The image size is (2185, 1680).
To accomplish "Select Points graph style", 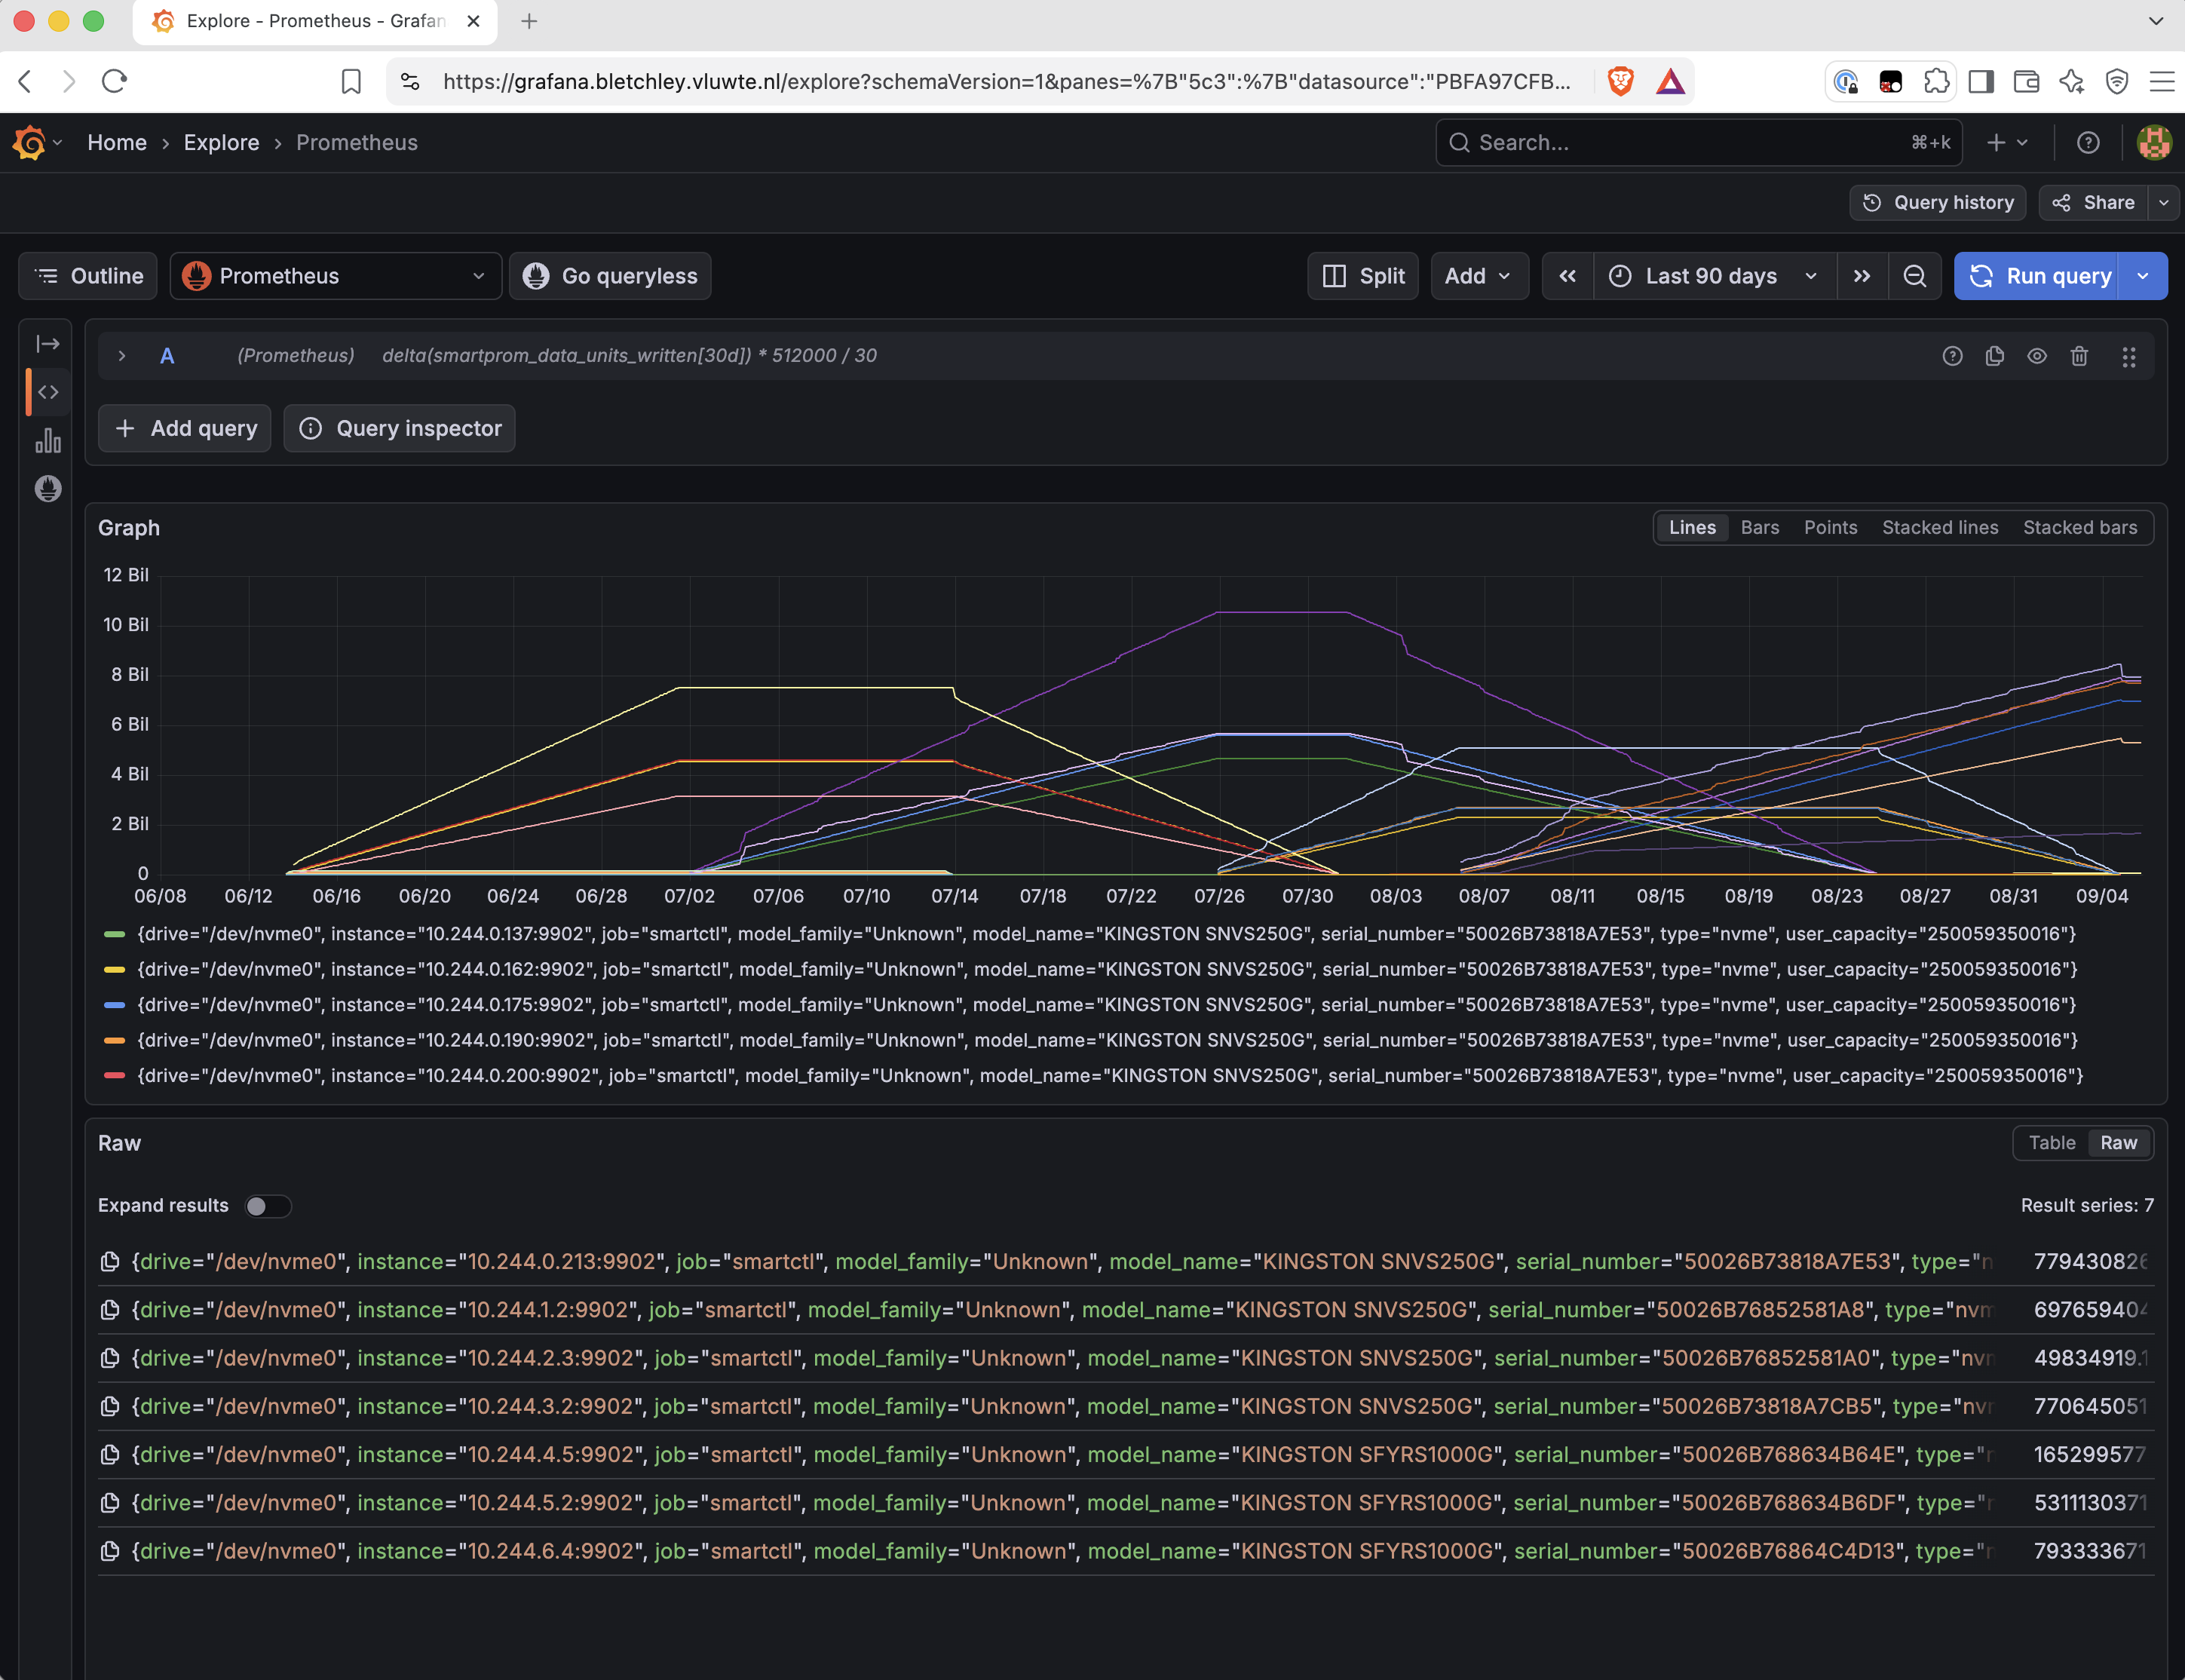I will pyautogui.click(x=1831, y=528).
